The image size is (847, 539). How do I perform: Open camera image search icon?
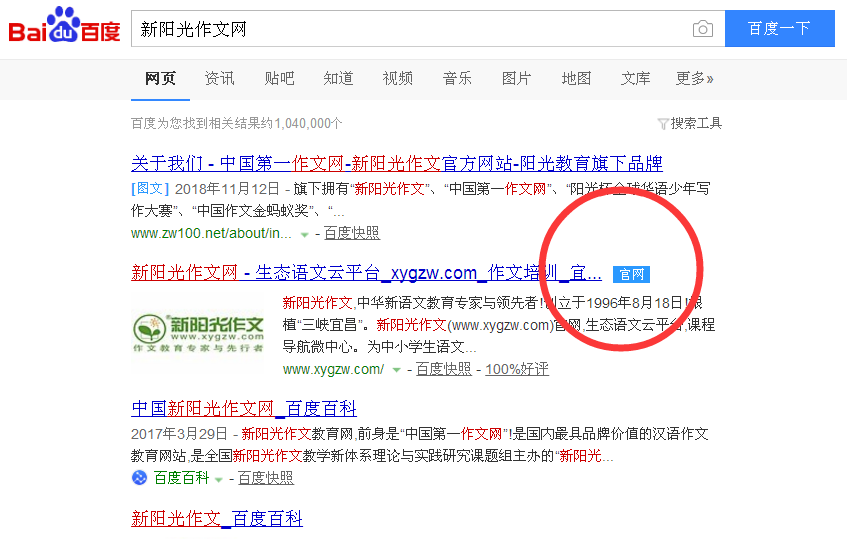coord(702,29)
